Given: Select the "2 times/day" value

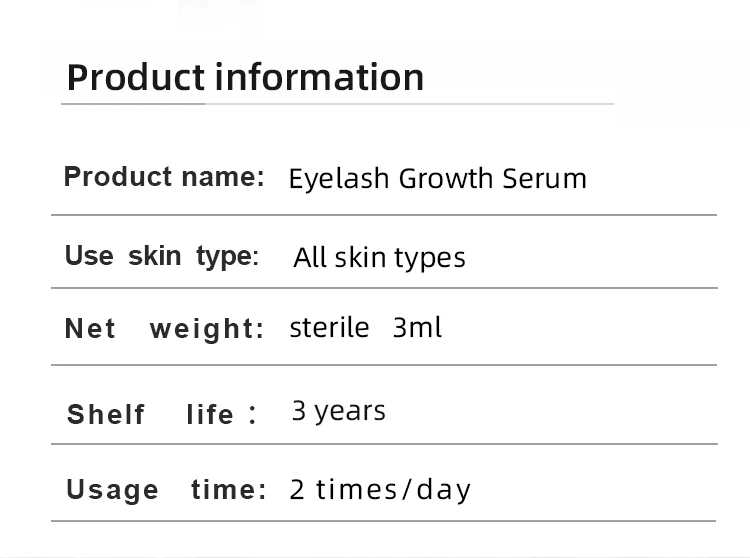Looking at the screenshot, I should [380, 490].
